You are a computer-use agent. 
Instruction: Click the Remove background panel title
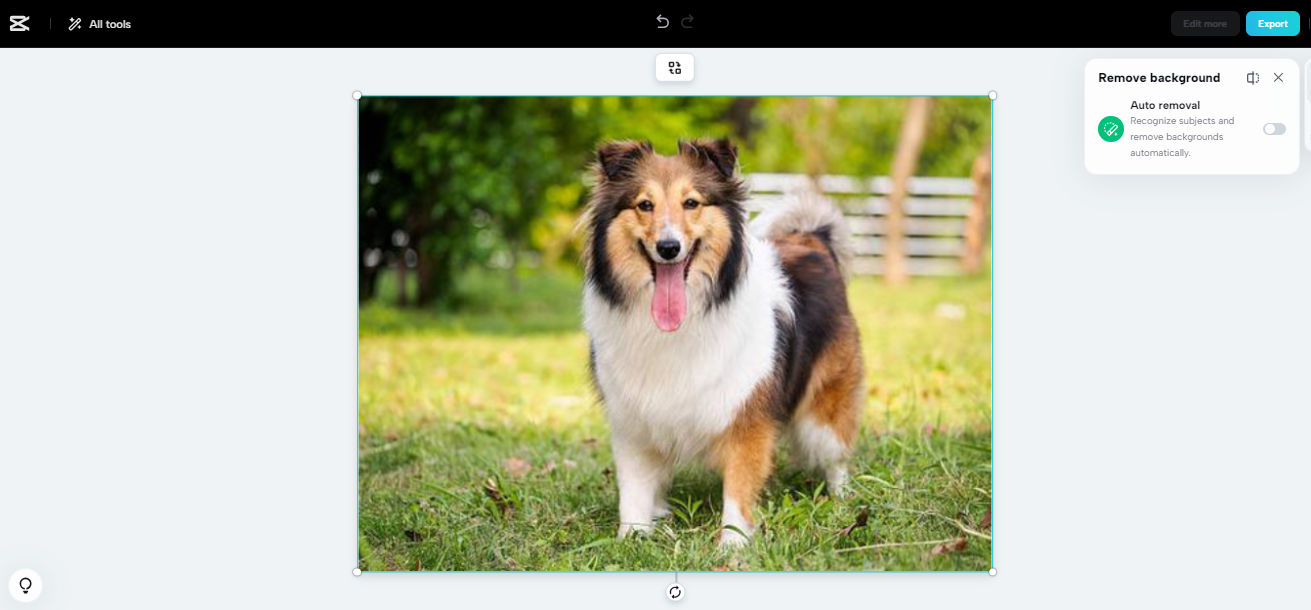(1159, 78)
